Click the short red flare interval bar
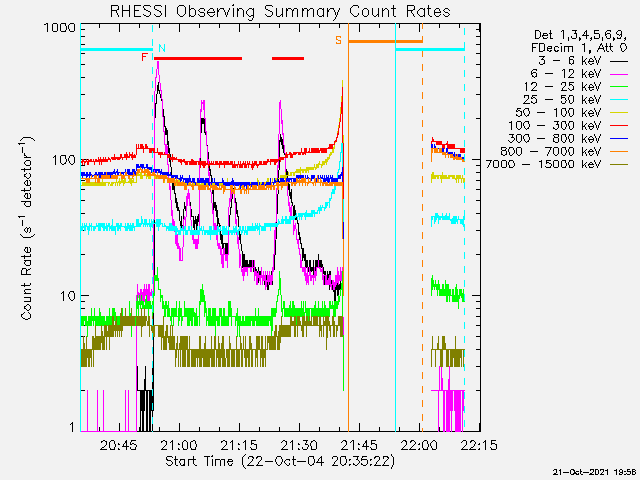The height and width of the screenshot is (480, 640). tap(288, 59)
